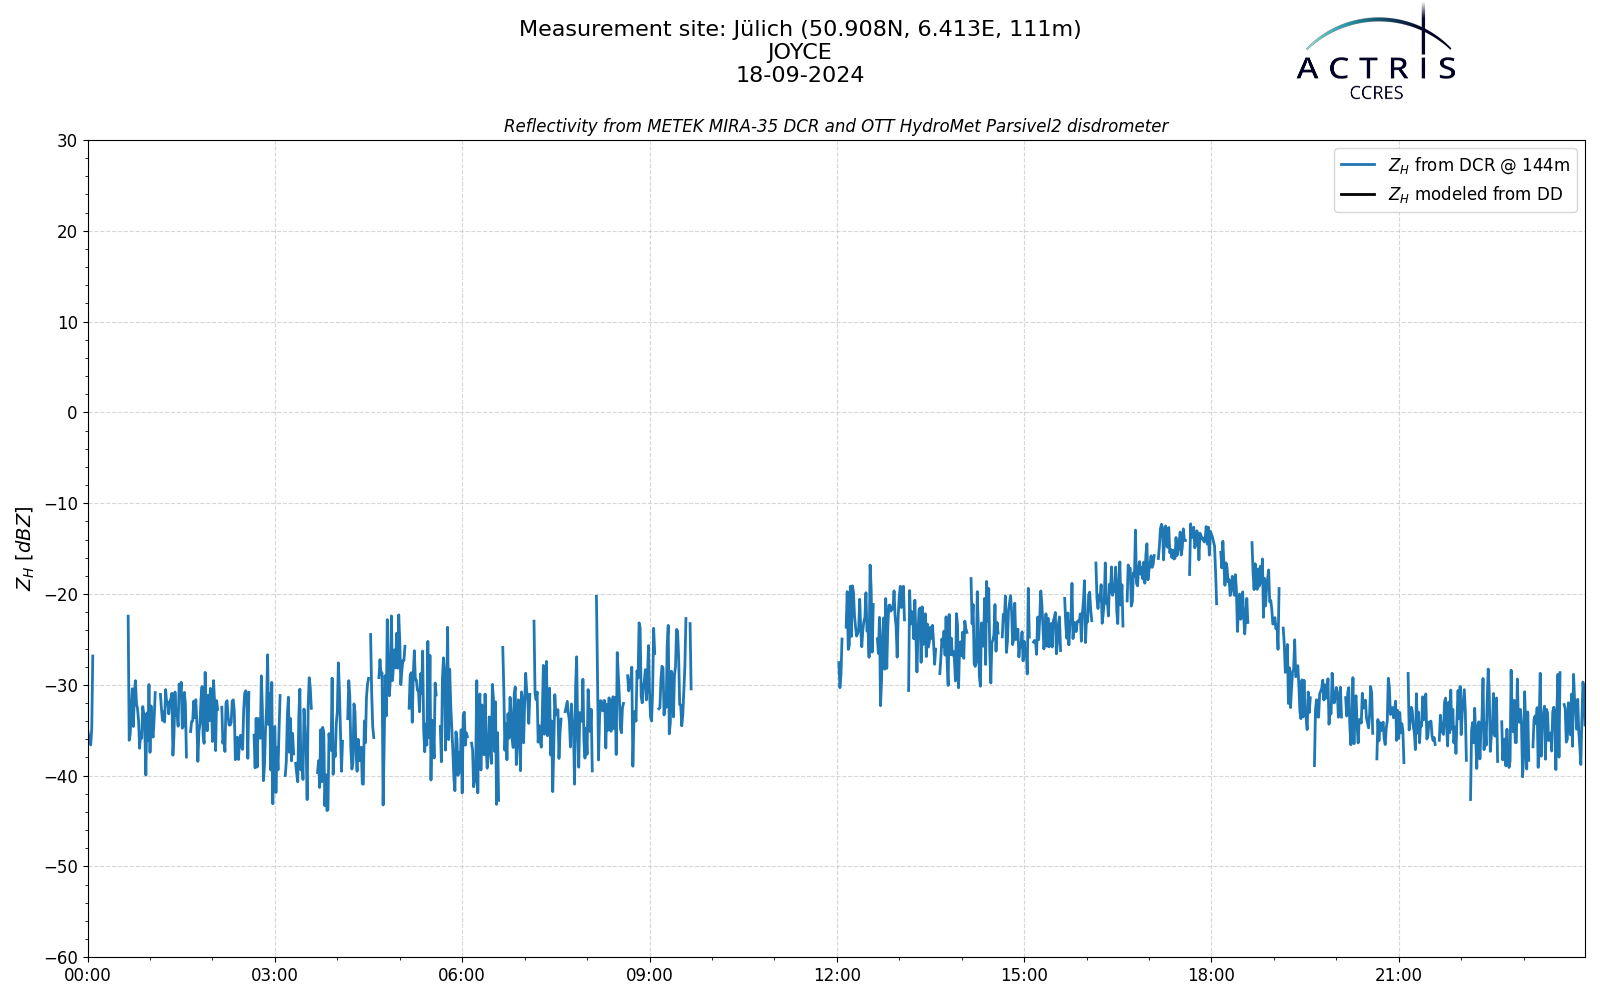The image size is (1600, 1000).
Task: Click the ACTRIS CCRES logo
Action: [1376, 52]
